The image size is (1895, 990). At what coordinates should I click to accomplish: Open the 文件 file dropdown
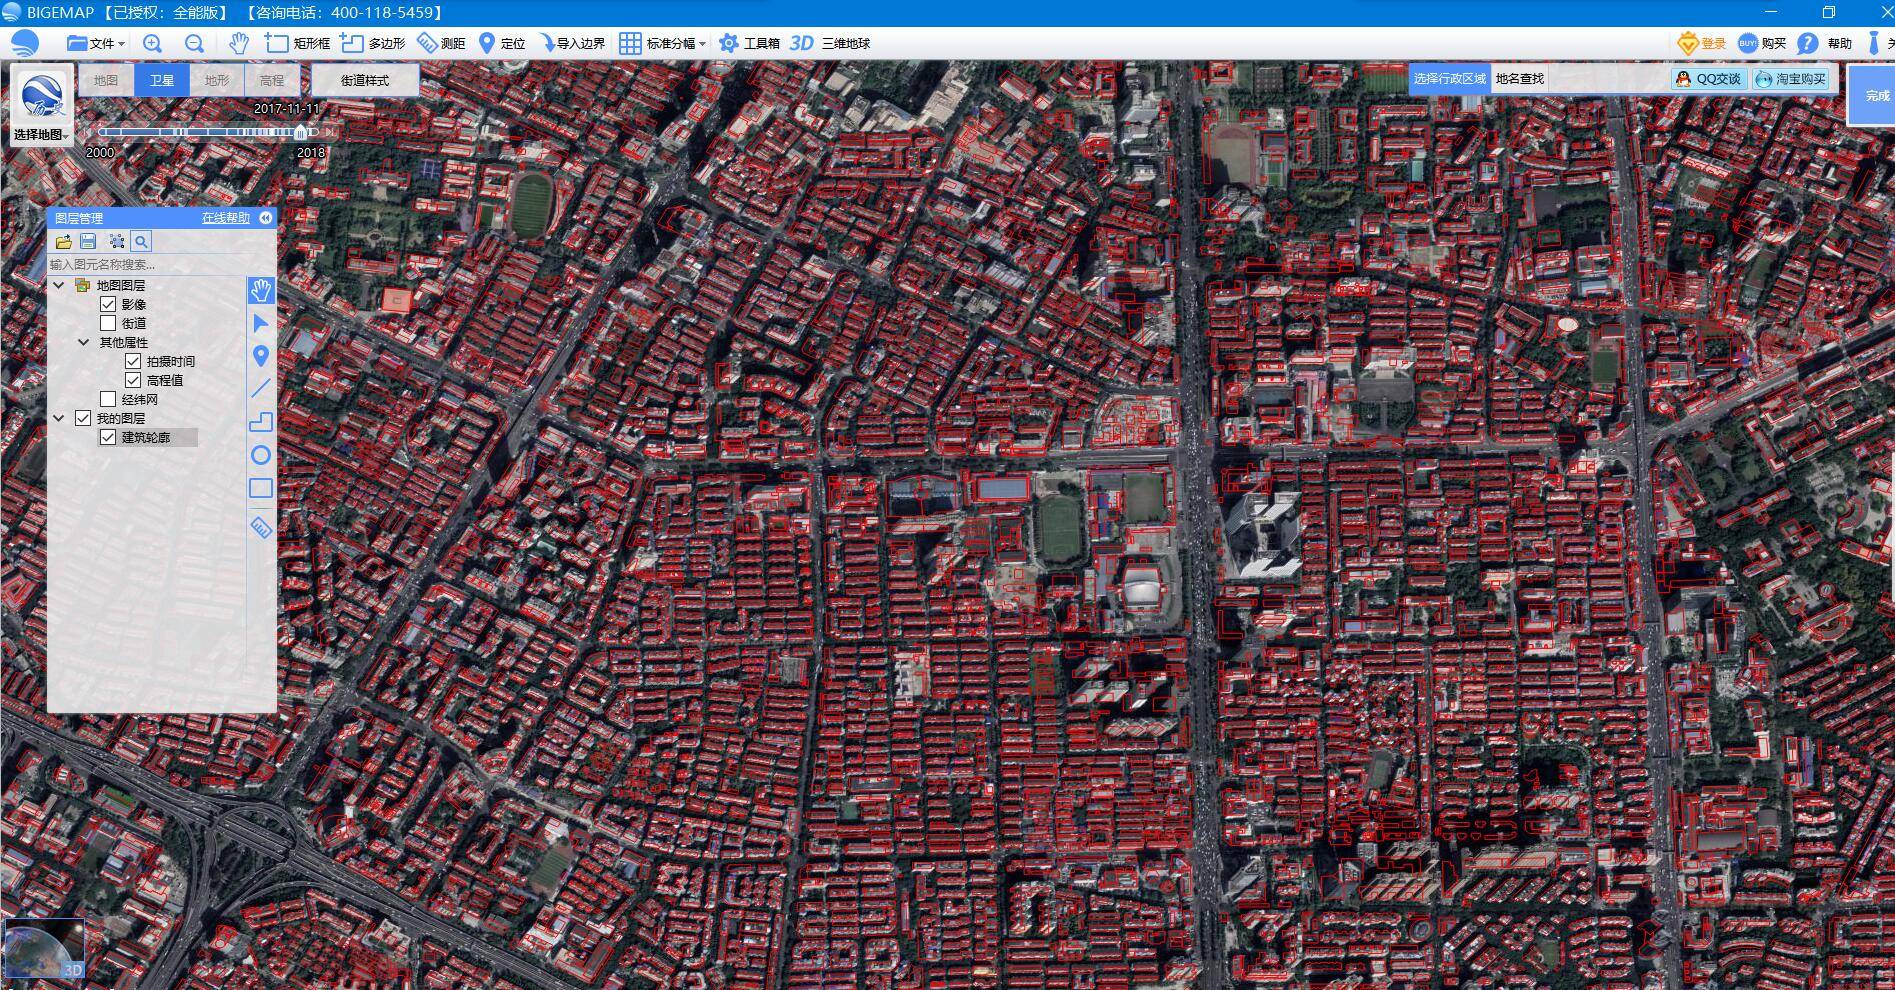point(96,43)
